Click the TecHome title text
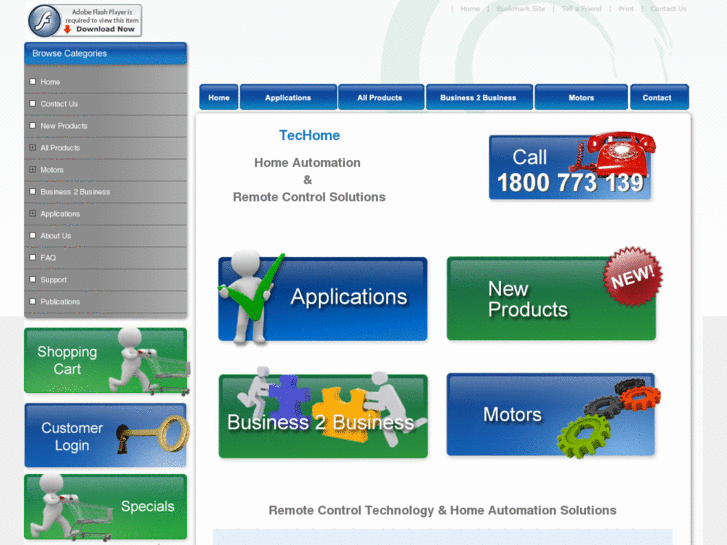The height and width of the screenshot is (545, 727). [x=309, y=135]
